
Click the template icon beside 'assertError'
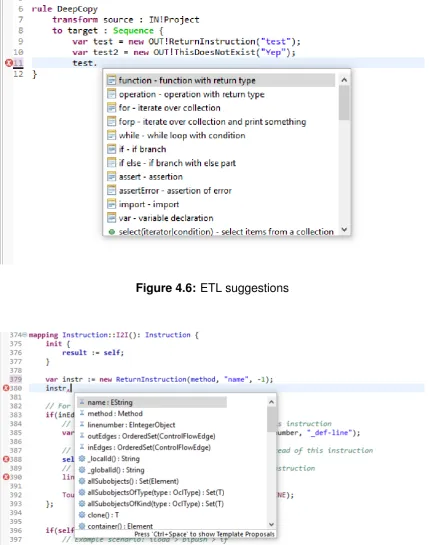111,190
